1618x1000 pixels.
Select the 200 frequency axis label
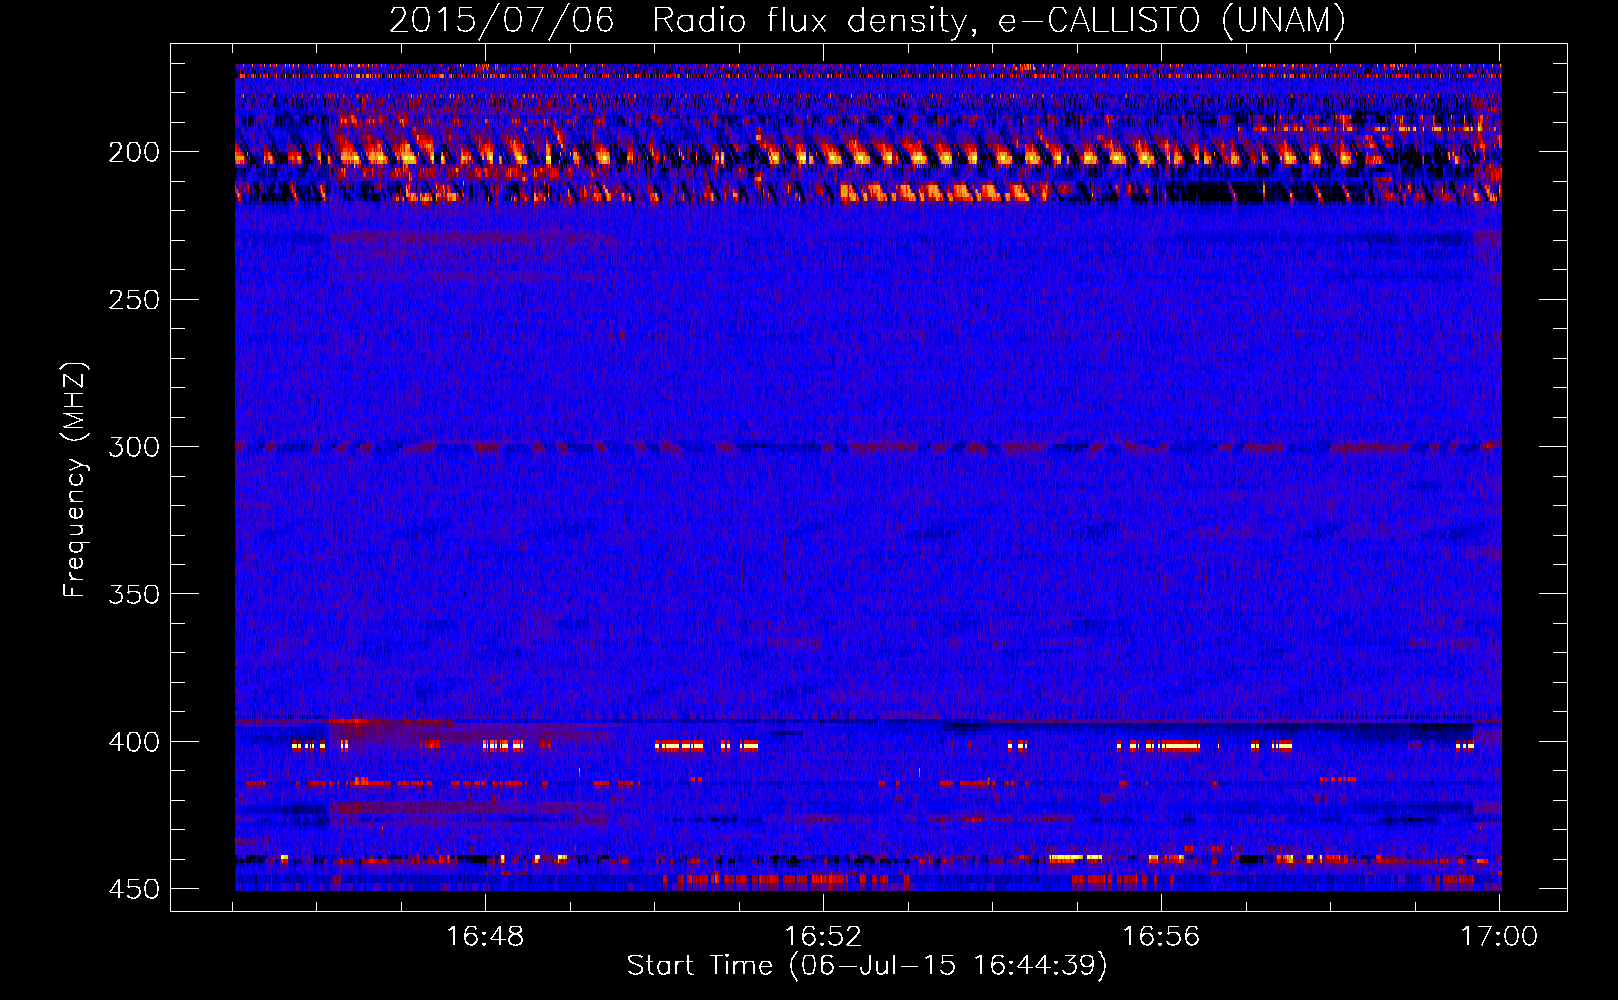[x=134, y=152]
